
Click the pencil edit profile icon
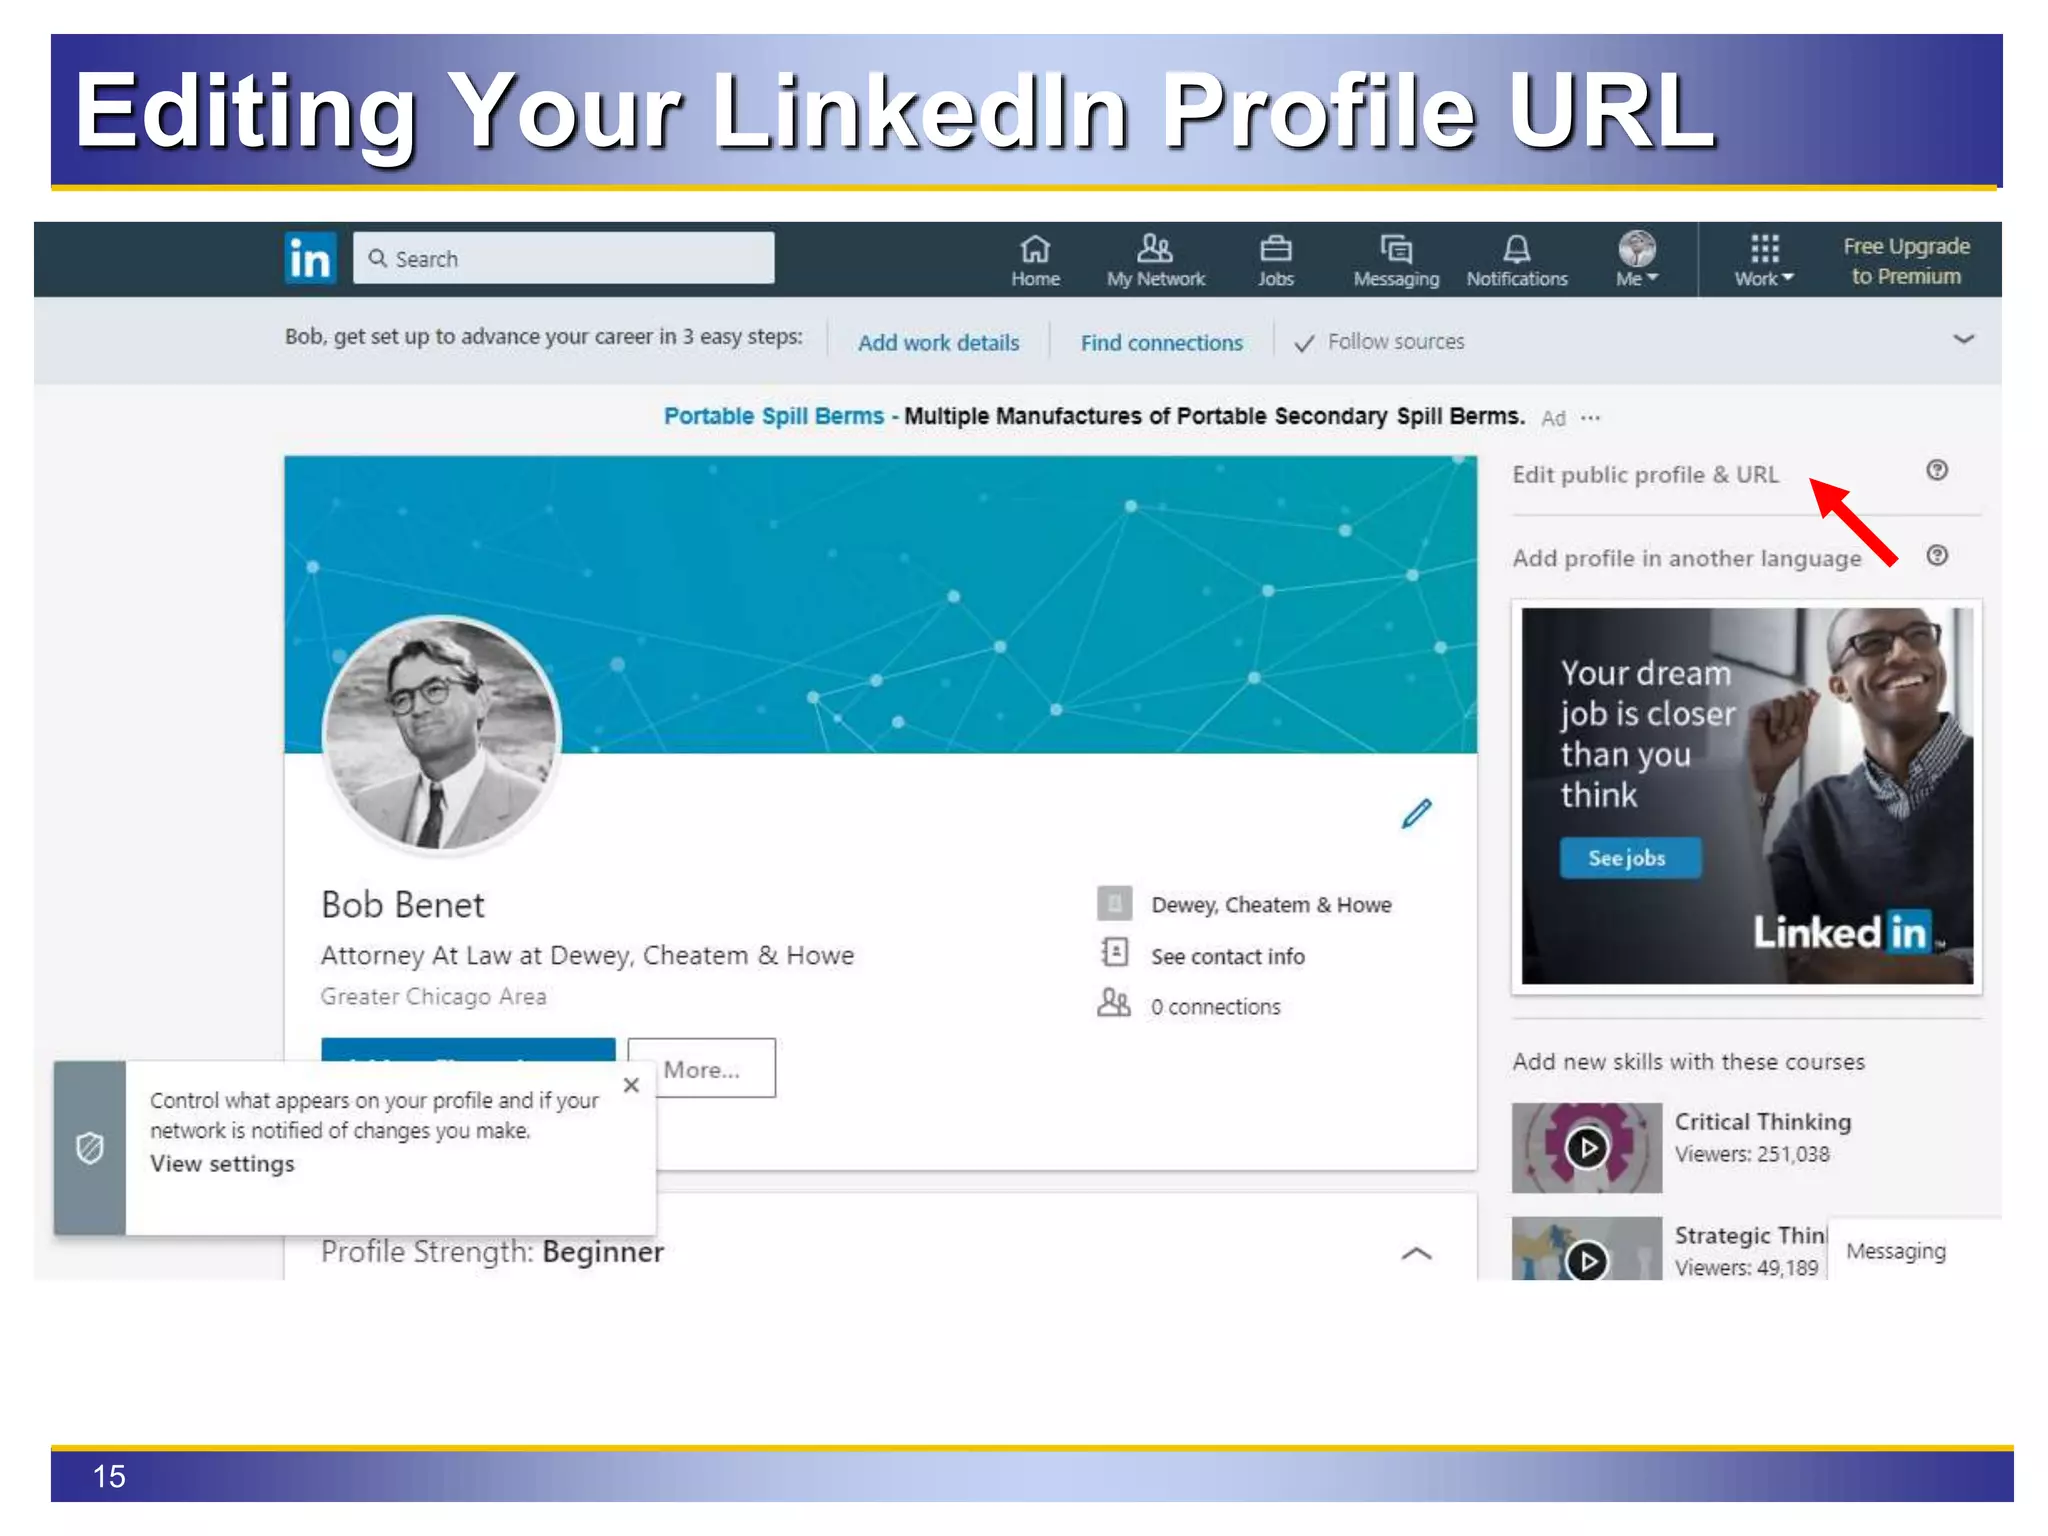point(1416,813)
